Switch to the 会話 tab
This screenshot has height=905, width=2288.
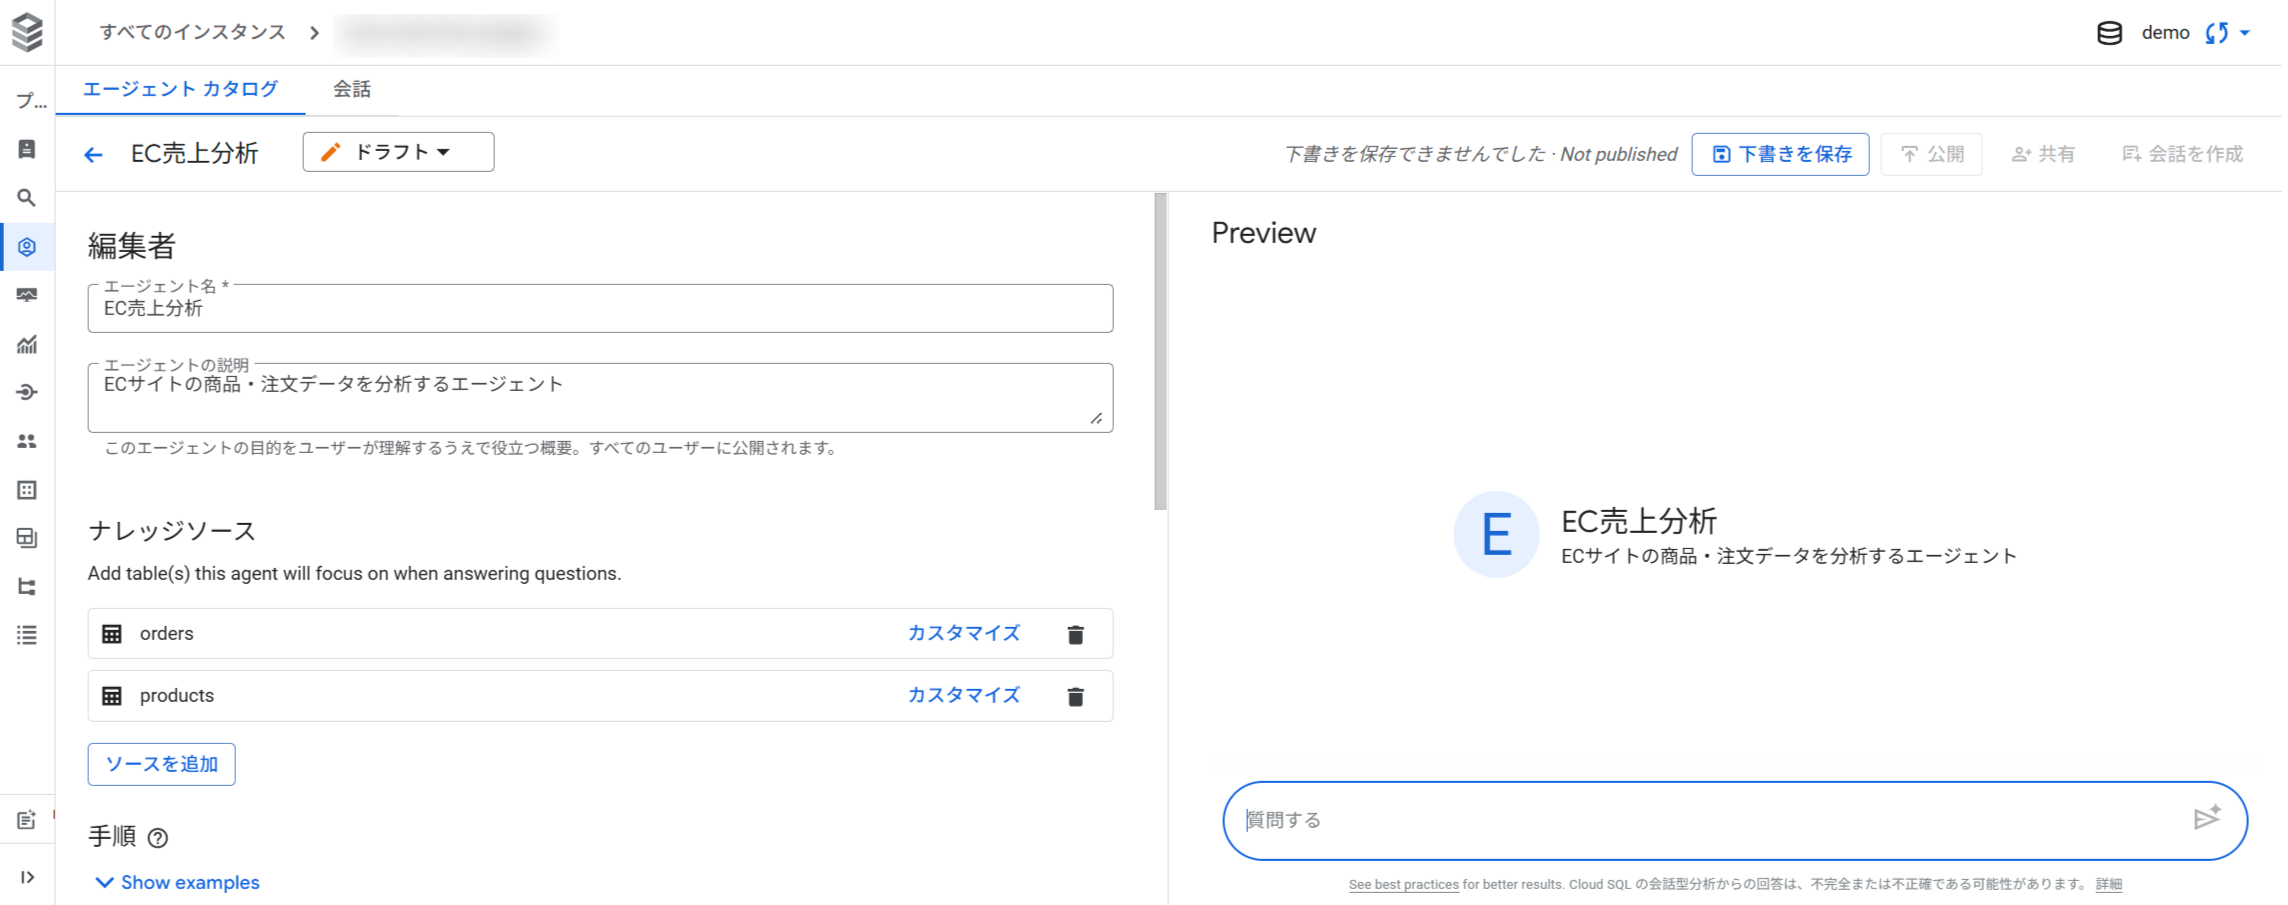click(x=351, y=89)
